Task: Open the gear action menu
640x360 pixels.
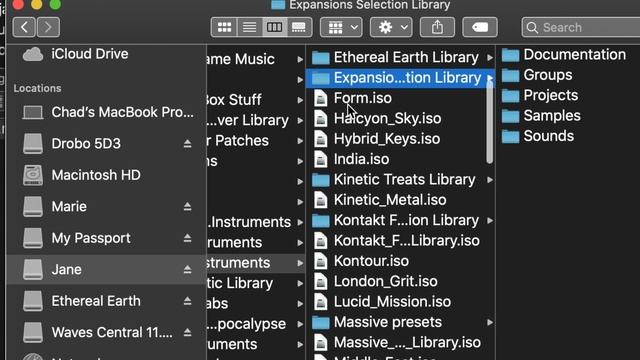Action: (x=391, y=27)
